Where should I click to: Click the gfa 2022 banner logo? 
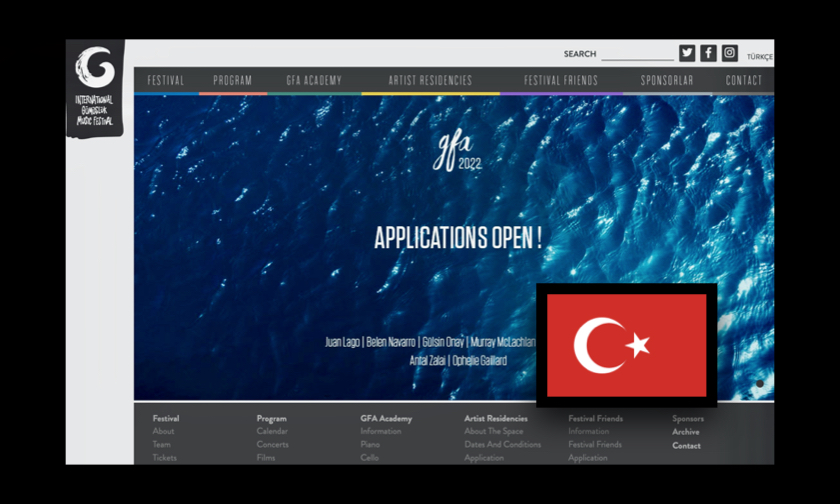coord(456,151)
